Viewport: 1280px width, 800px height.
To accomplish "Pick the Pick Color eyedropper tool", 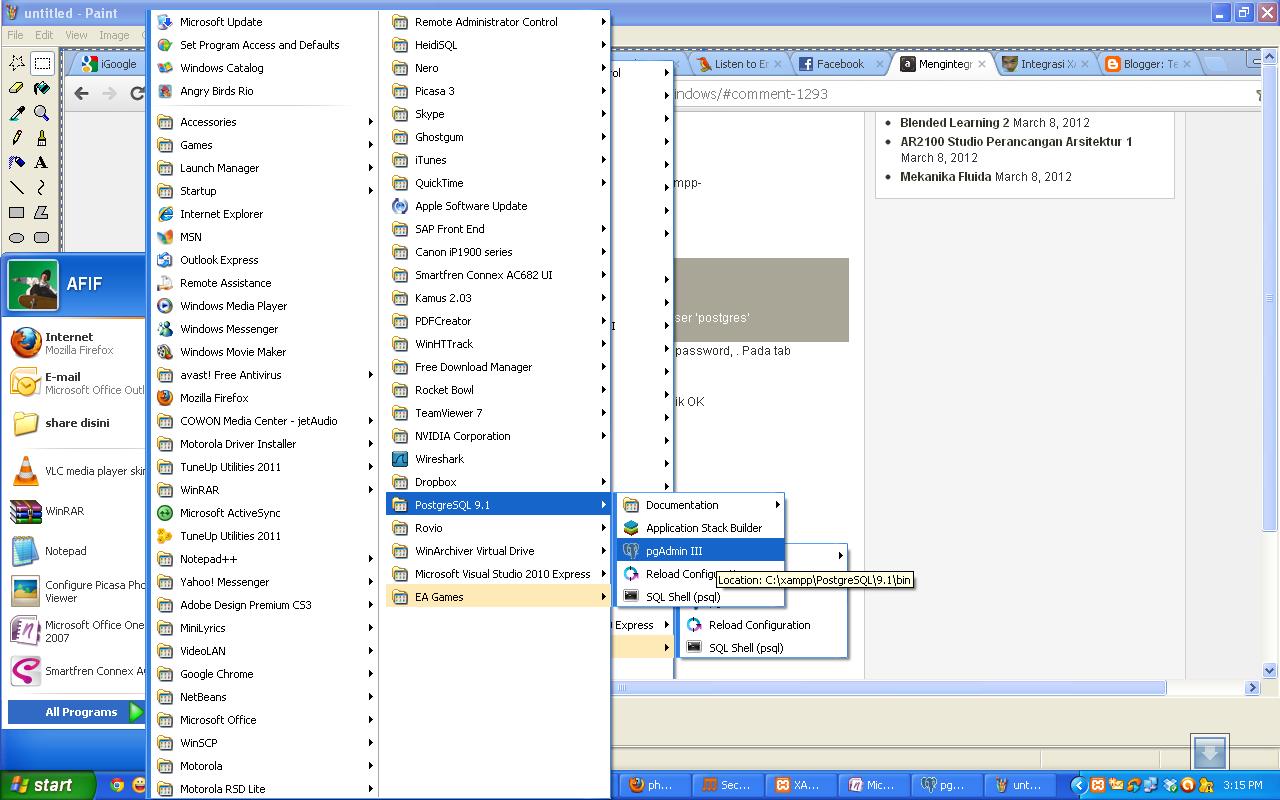I will pyautogui.click(x=17, y=113).
